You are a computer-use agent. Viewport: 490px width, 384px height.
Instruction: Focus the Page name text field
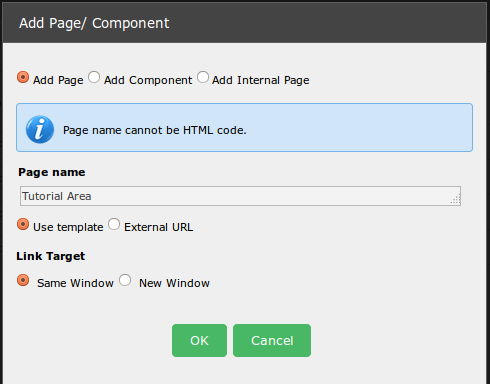click(240, 196)
